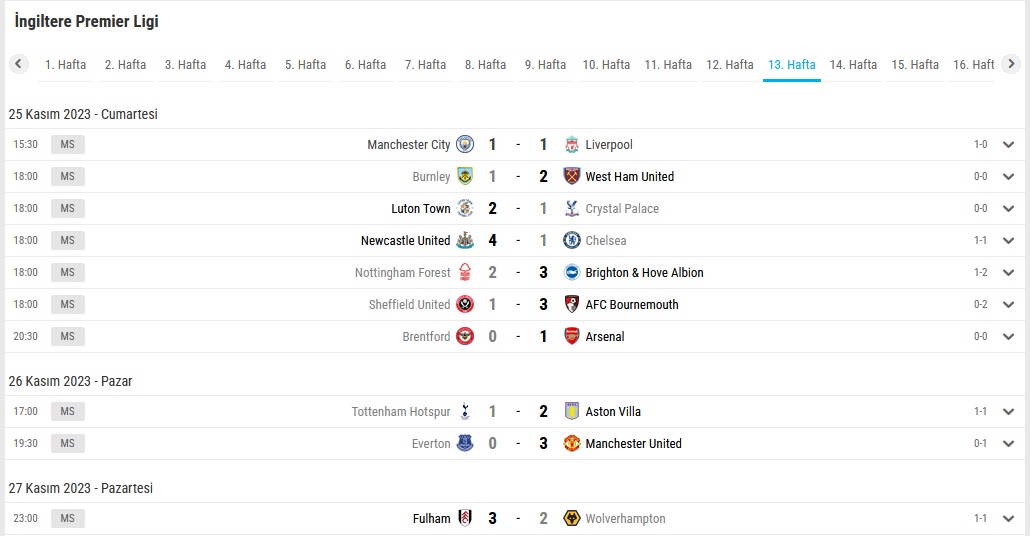Click the Manchester City club crest
The height and width of the screenshot is (536, 1030).
pos(465,145)
